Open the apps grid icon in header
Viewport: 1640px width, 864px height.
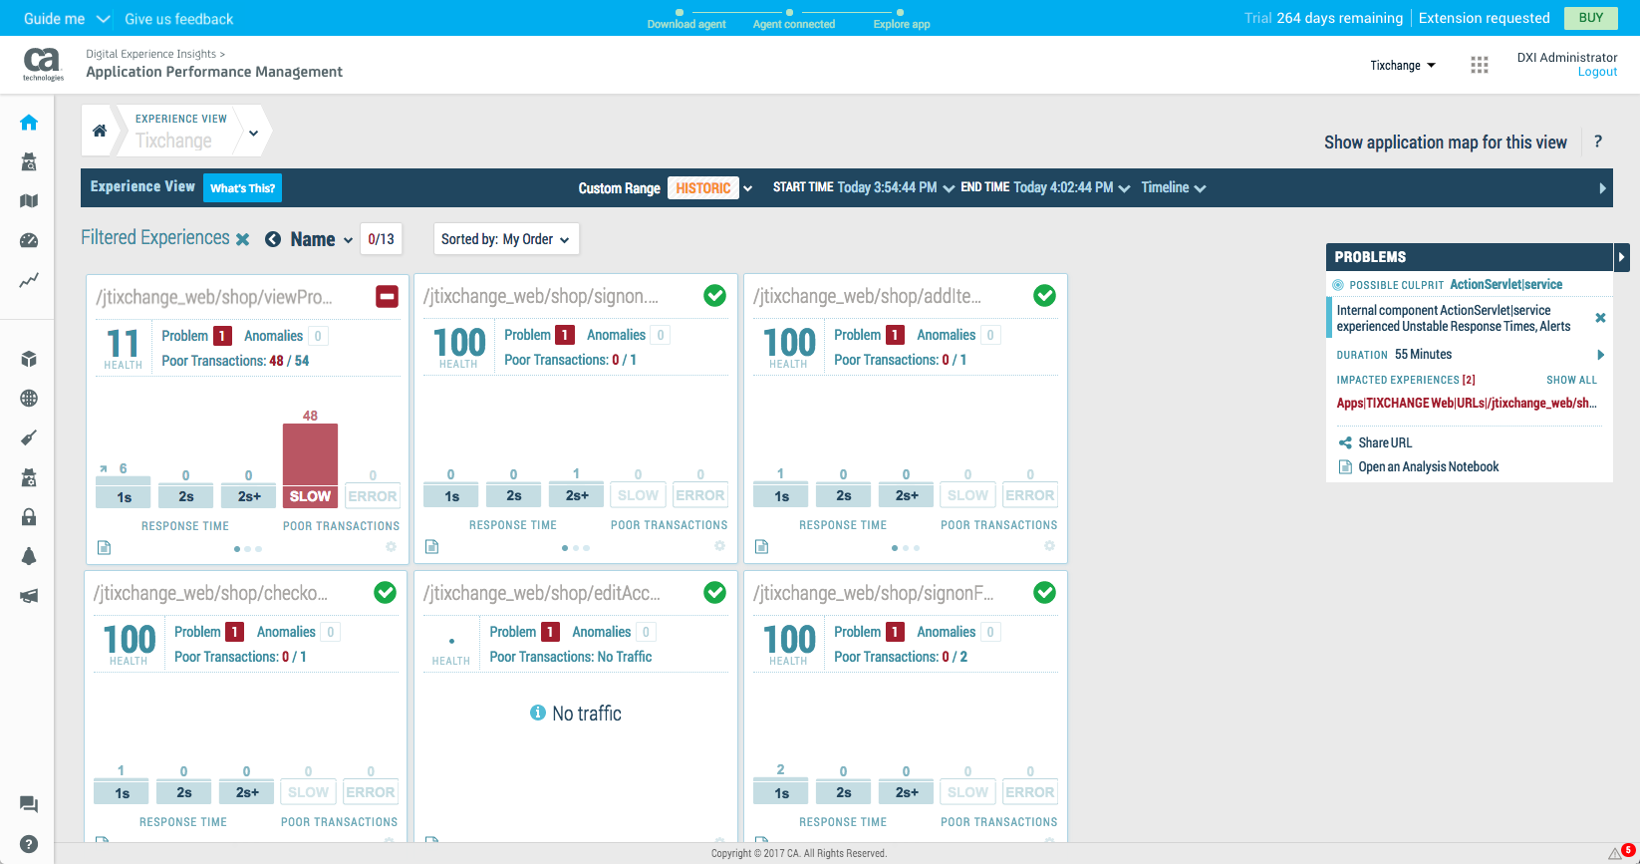tap(1479, 65)
